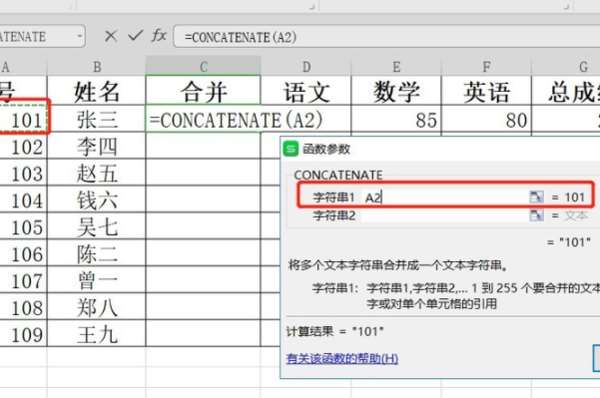
Task: Click the 函数参数 dialog WPS icon
Action: [290, 148]
